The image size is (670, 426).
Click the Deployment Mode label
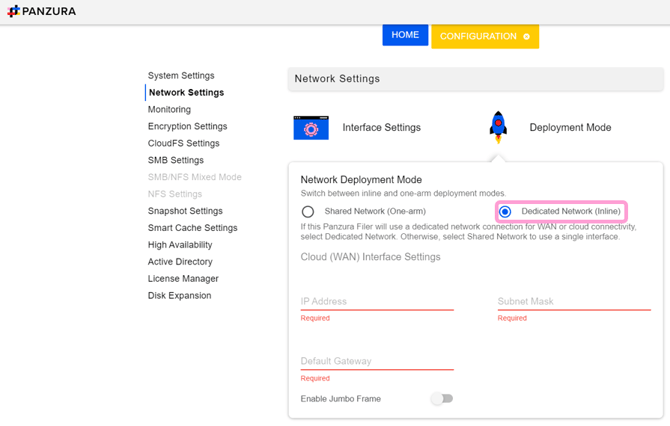(x=570, y=127)
